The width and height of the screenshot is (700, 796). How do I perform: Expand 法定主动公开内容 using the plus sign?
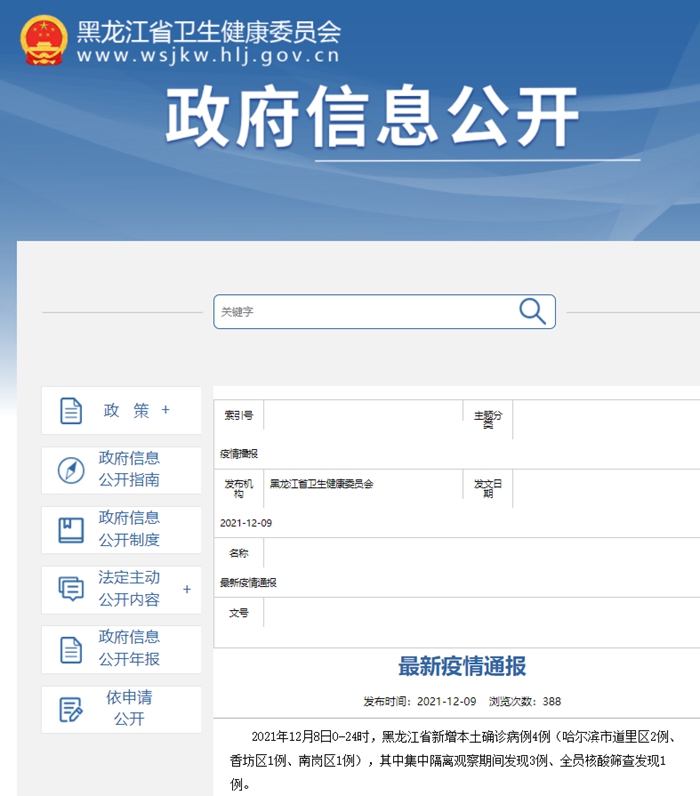click(186, 589)
